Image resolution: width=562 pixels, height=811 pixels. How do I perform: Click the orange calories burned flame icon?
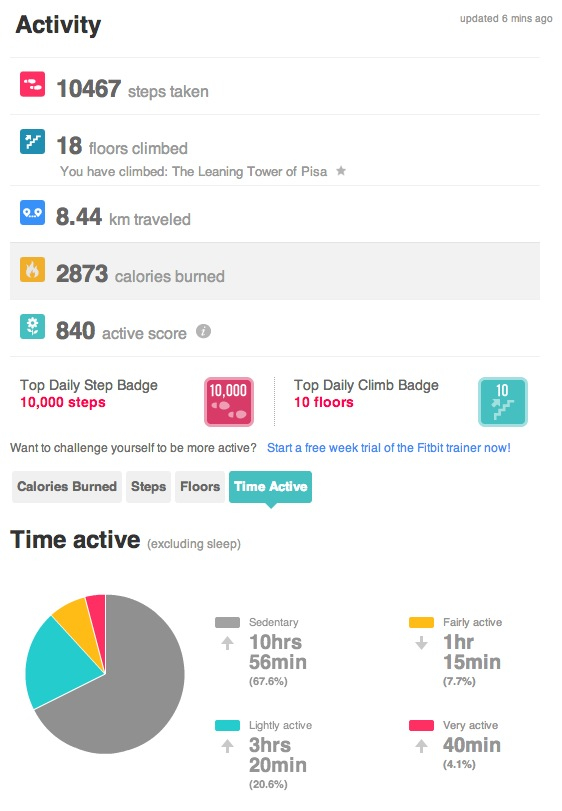coord(33,269)
